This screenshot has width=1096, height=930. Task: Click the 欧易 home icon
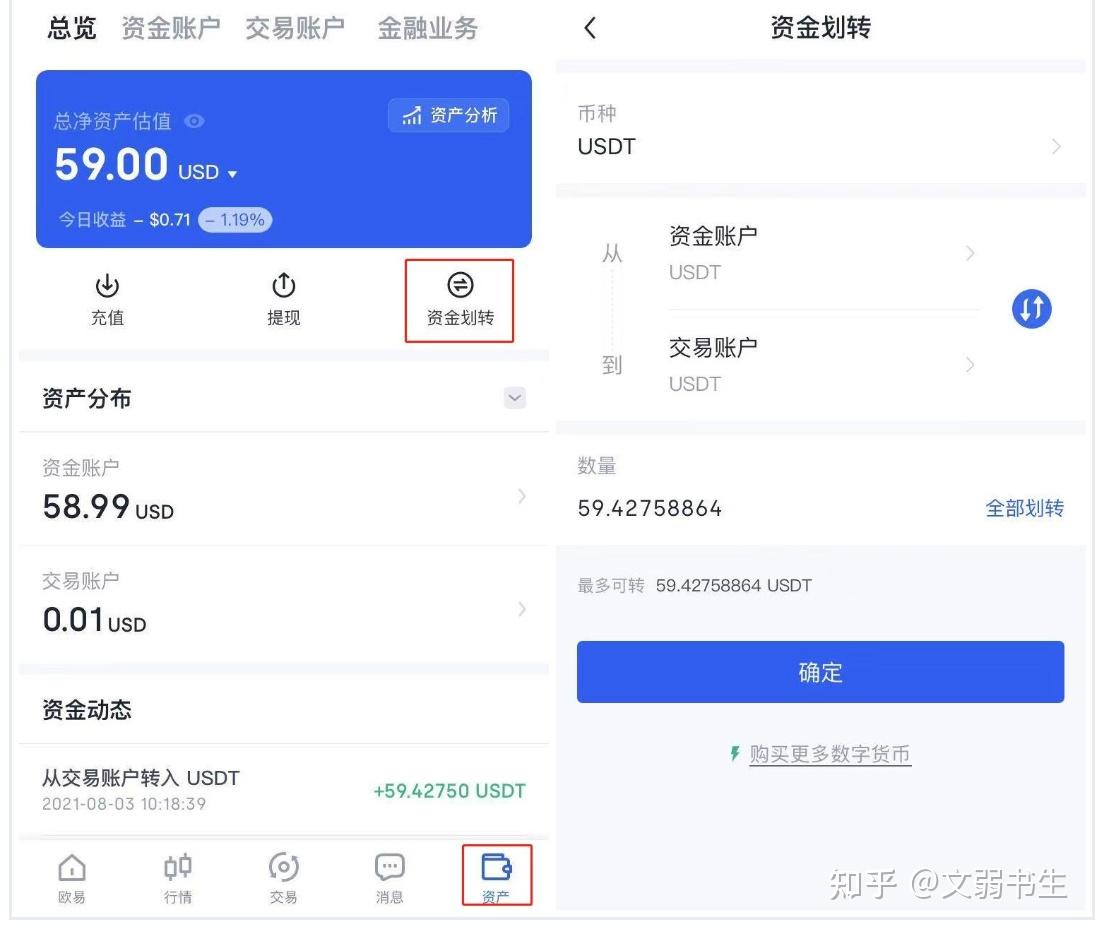(x=71, y=877)
